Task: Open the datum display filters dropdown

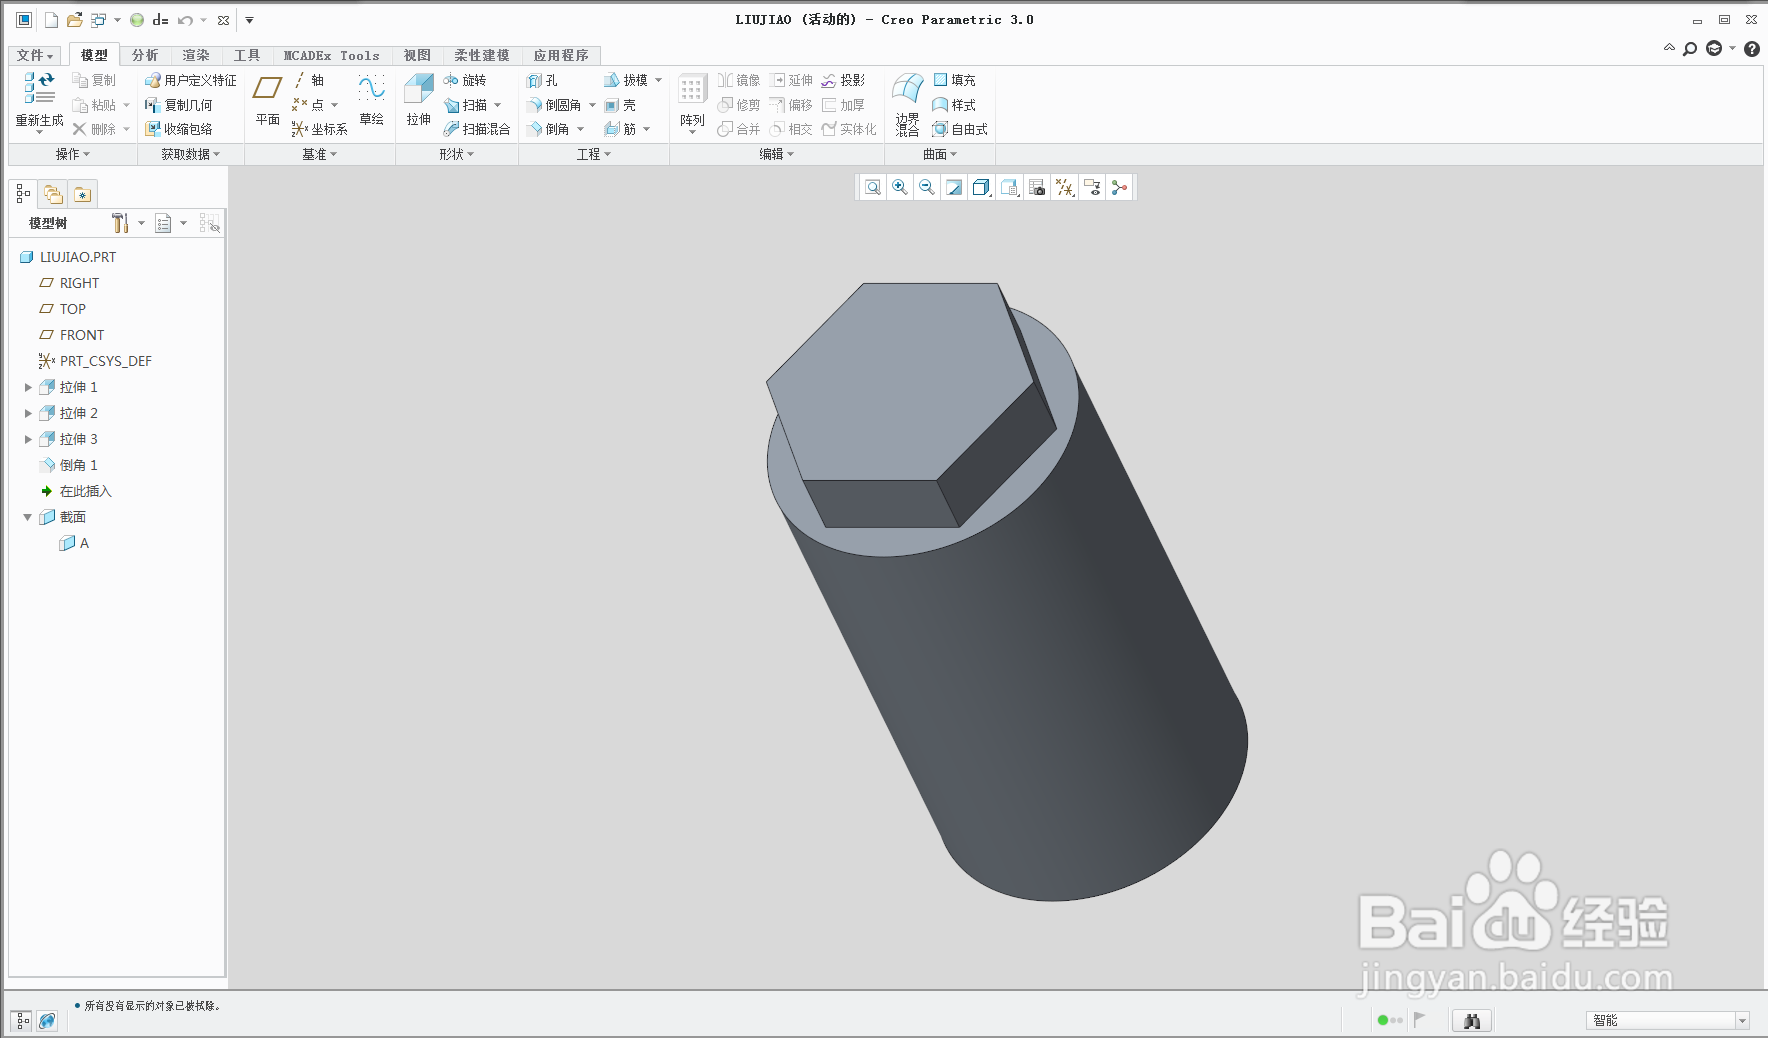Action: click(1065, 187)
